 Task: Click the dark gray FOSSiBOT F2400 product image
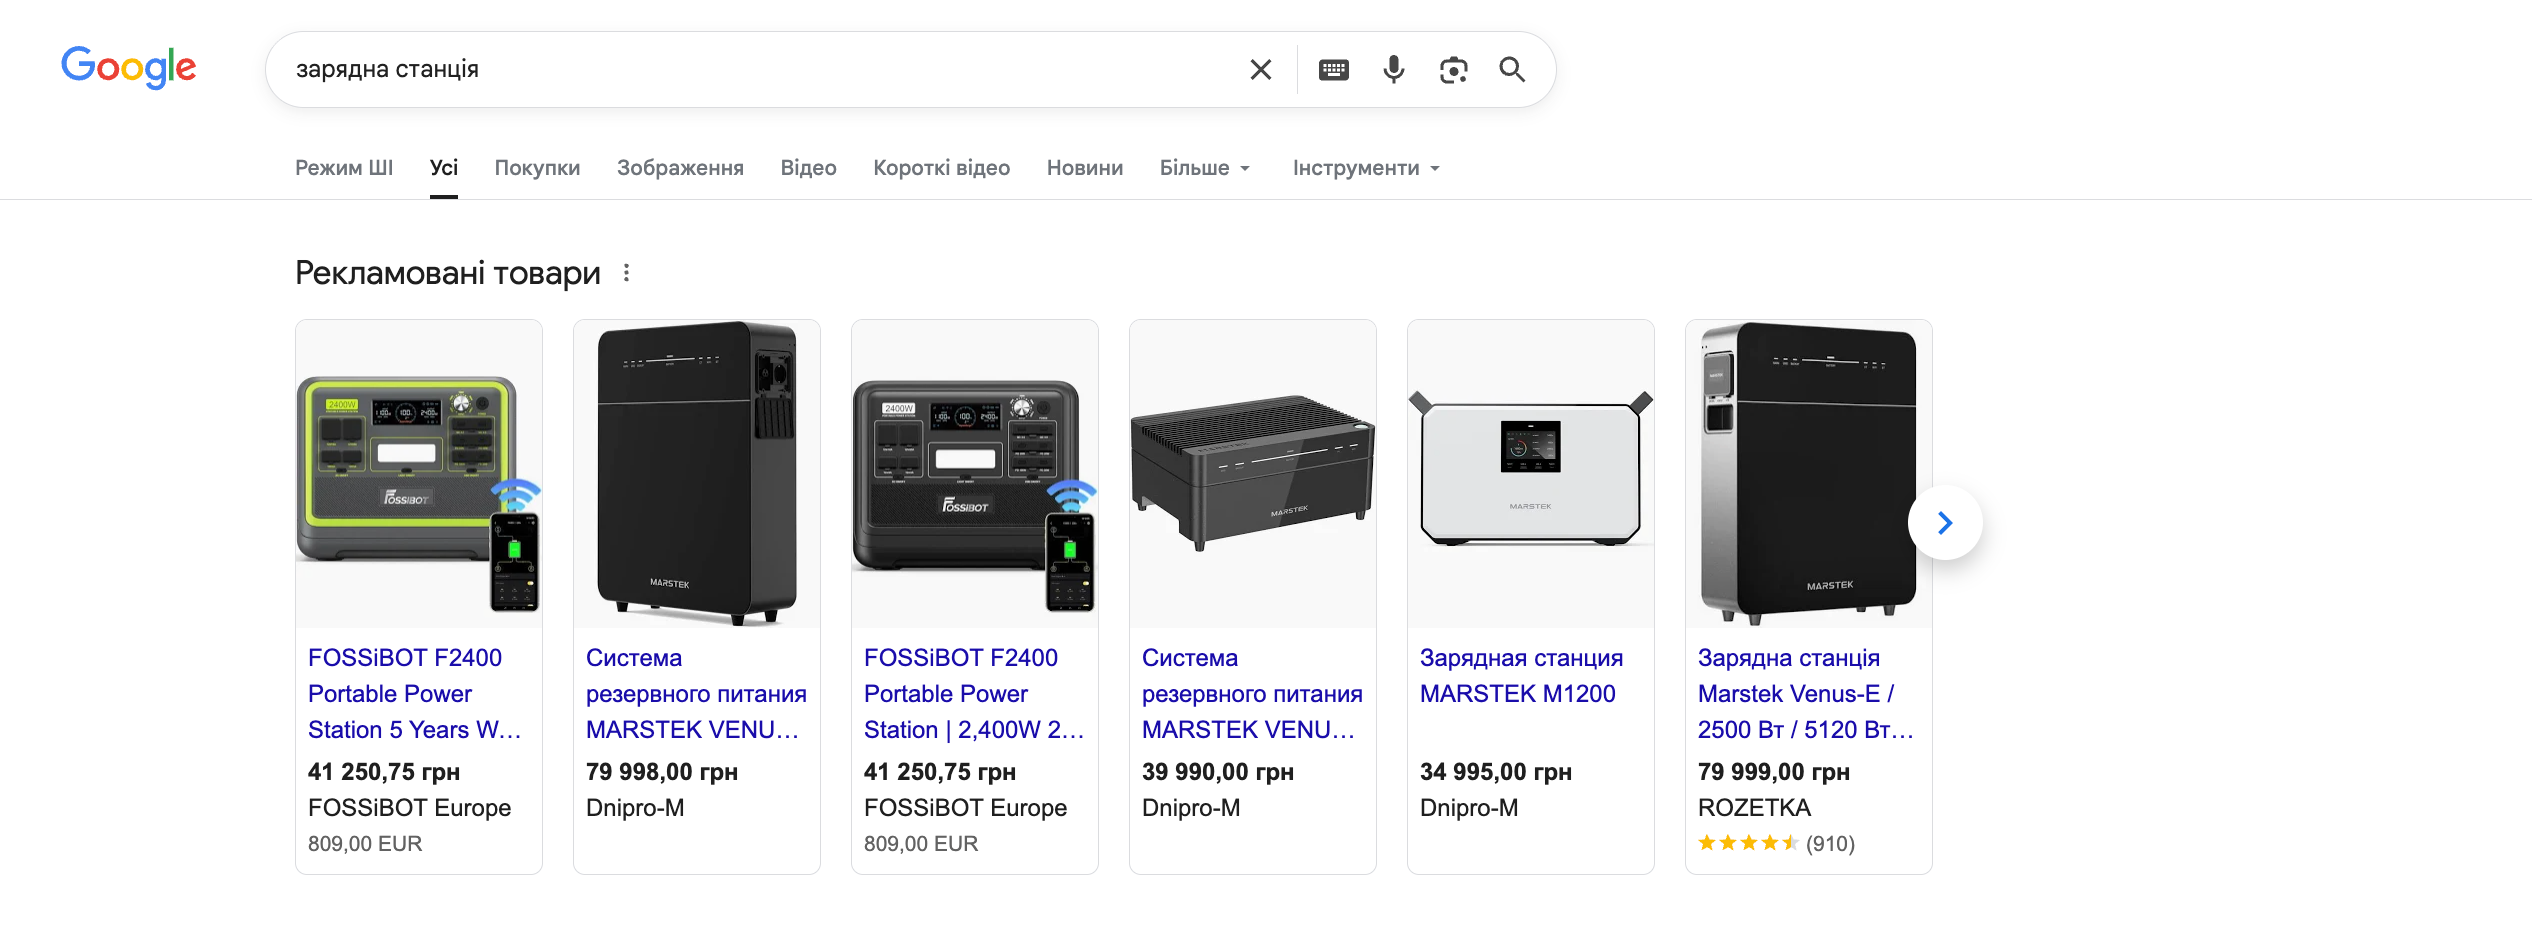pyautogui.click(x=975, y=474)
